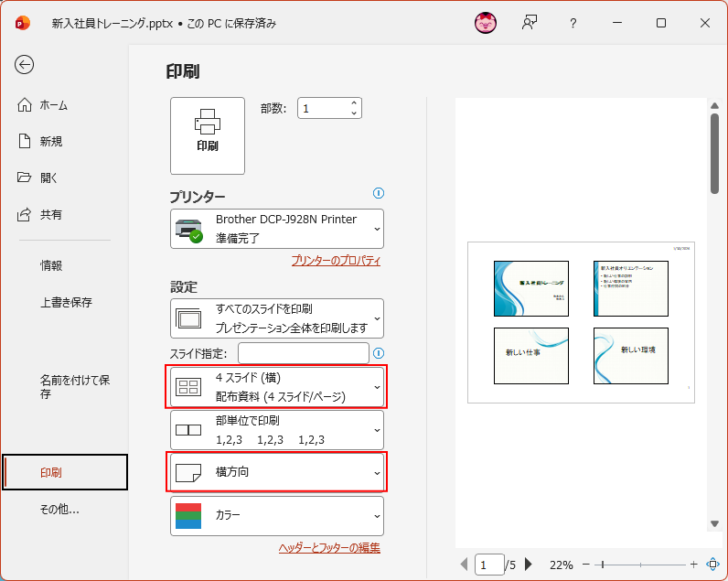The image size is (728, 581).
Task: Increase the copies count with up arrow
Action: [354, 103]
